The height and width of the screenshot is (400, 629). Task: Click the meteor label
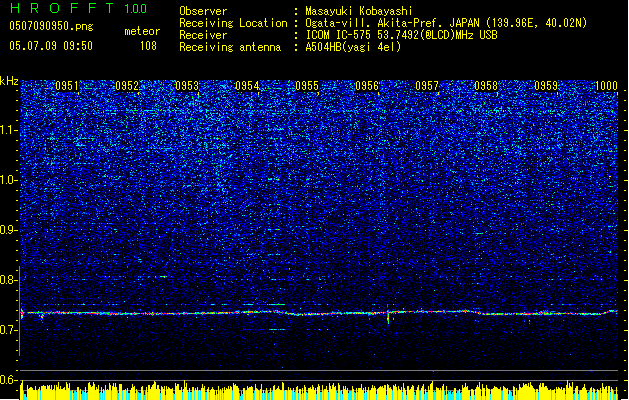[x=142, y=31]
